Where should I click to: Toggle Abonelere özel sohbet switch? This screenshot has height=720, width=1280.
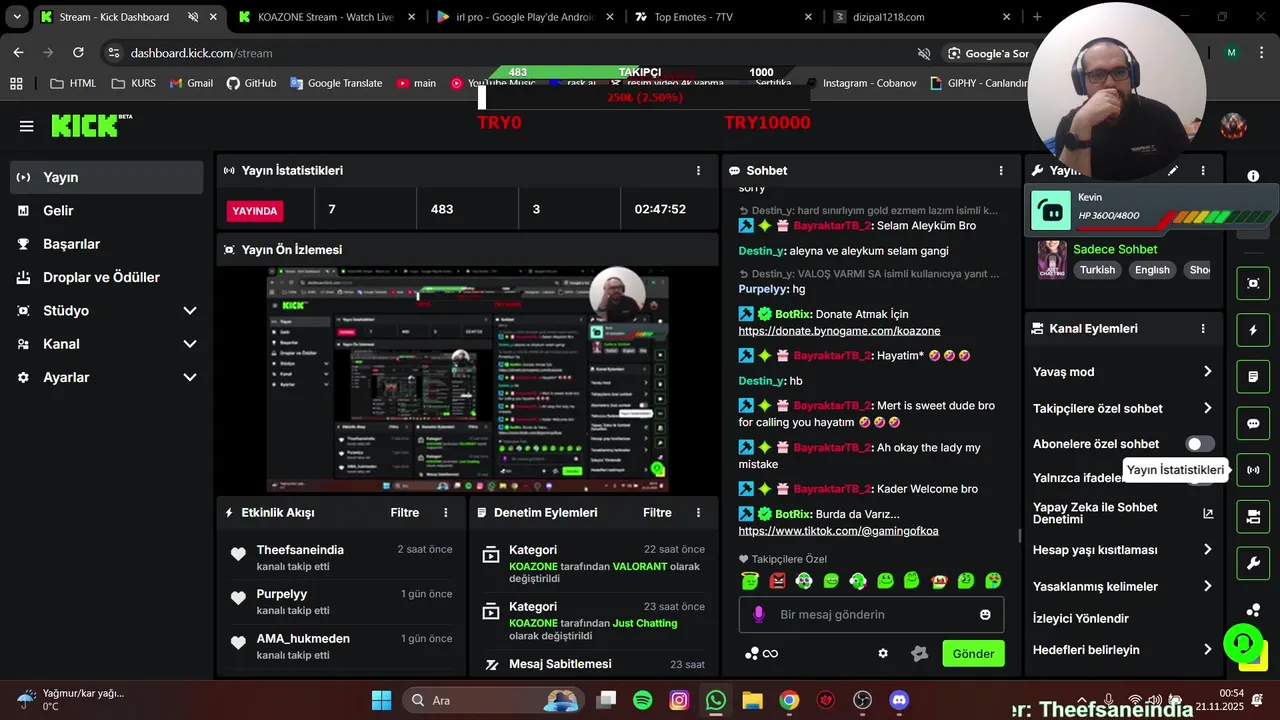1199,444
